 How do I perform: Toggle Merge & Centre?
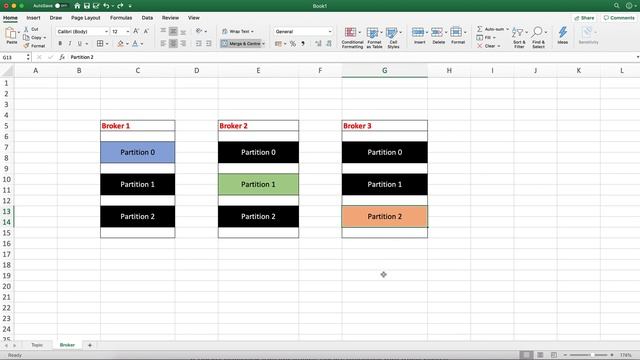coord(242,44)
